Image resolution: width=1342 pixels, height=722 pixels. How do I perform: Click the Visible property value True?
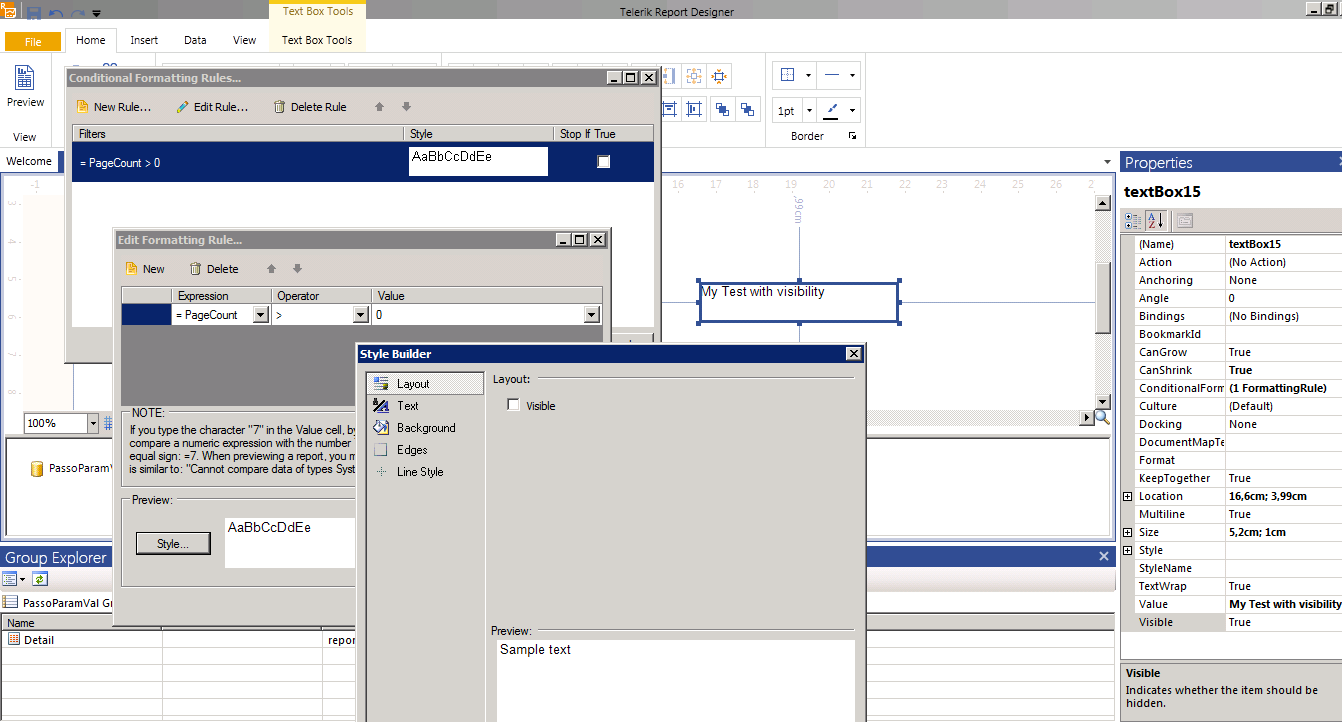pyautogui.click(x=1284, y=622)
